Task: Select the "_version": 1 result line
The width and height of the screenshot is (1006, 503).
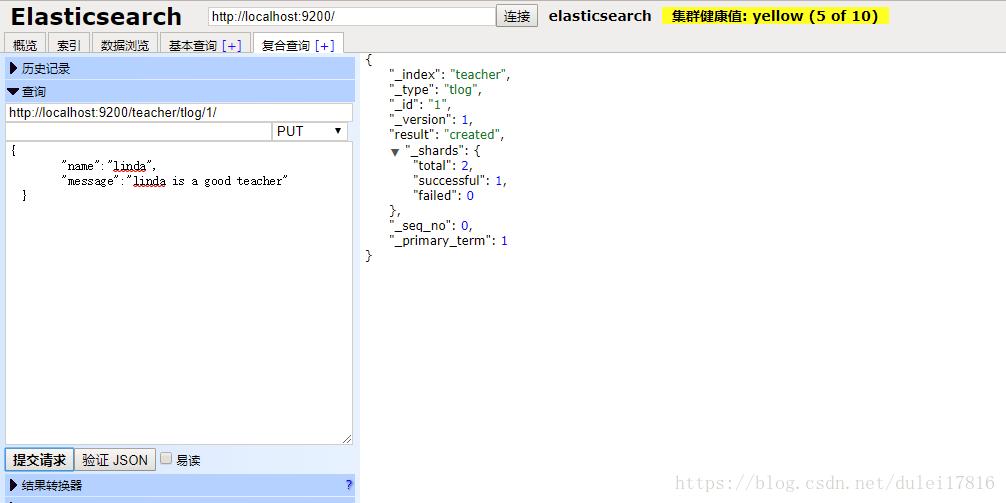Action: click(x=431, y=119)
